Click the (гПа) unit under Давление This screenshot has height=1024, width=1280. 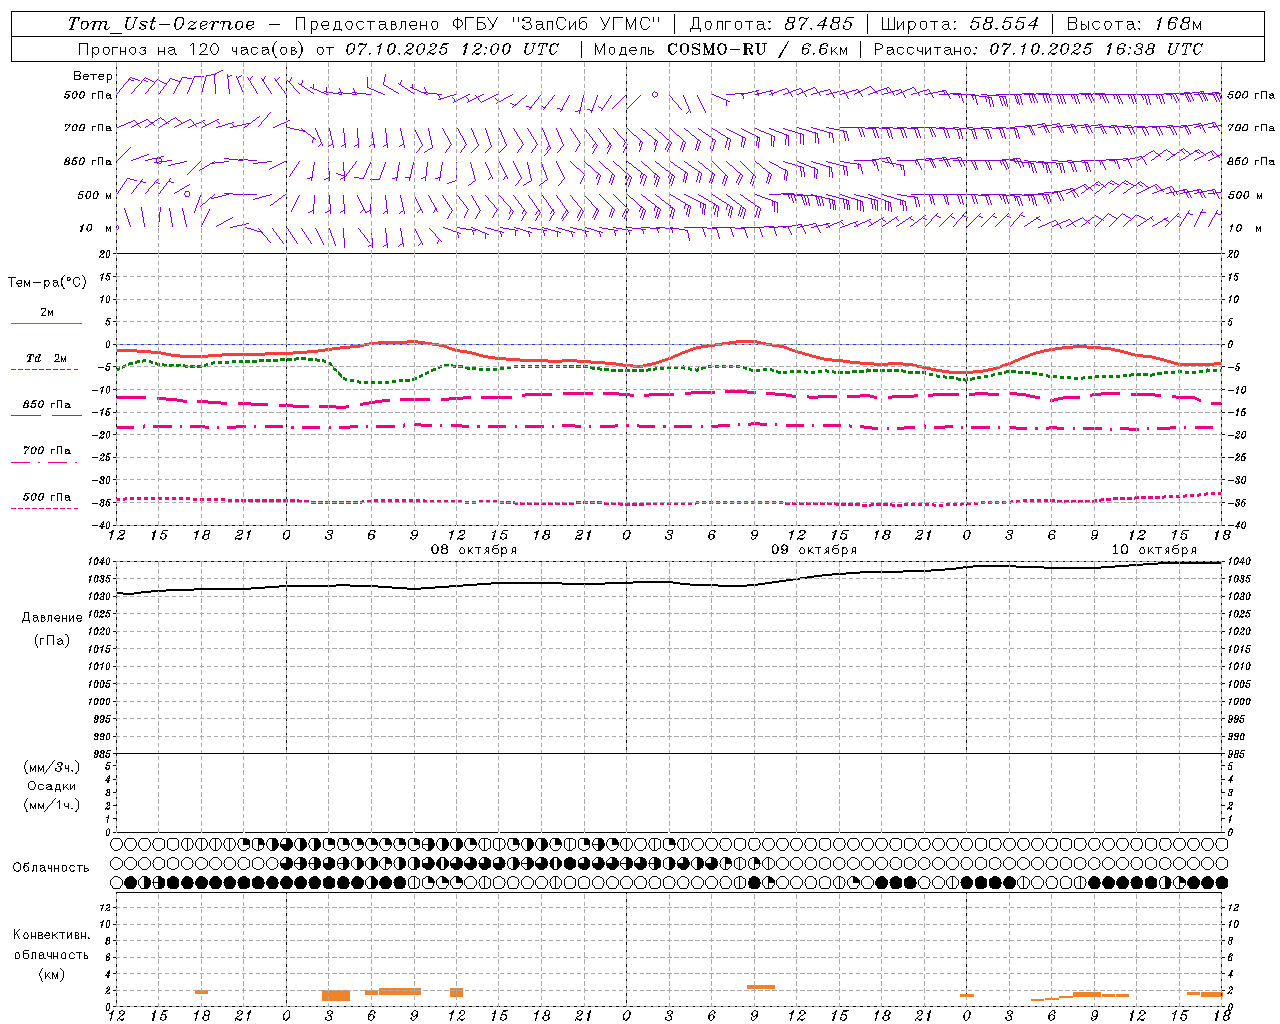[x=51, y=640]
